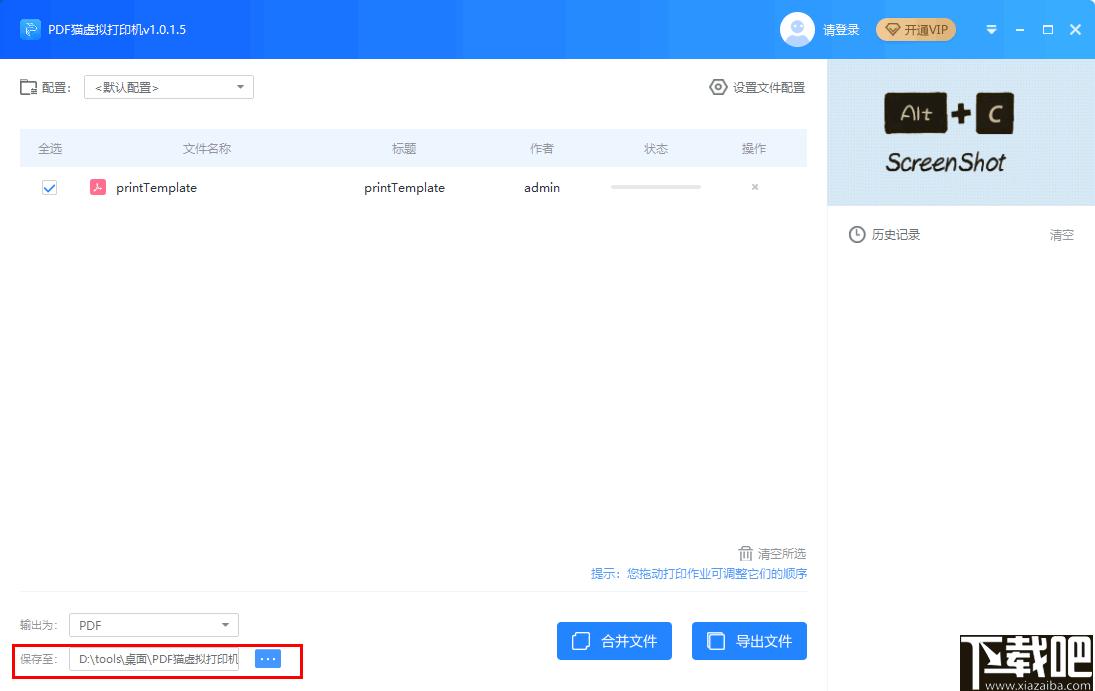Click the history clock icon

(x=857, y=235)
